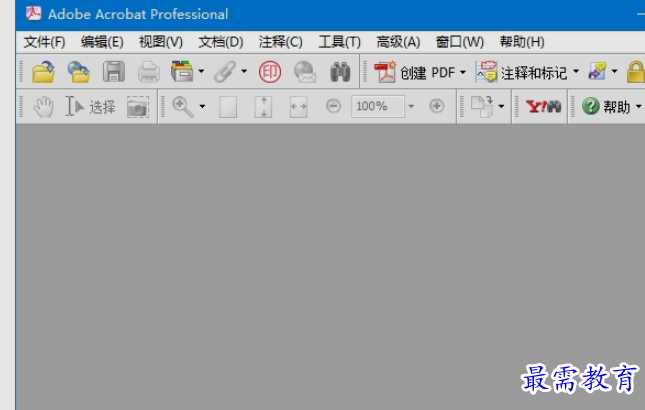Open the zoom percentage dropdown arrow

click(411, 107)
